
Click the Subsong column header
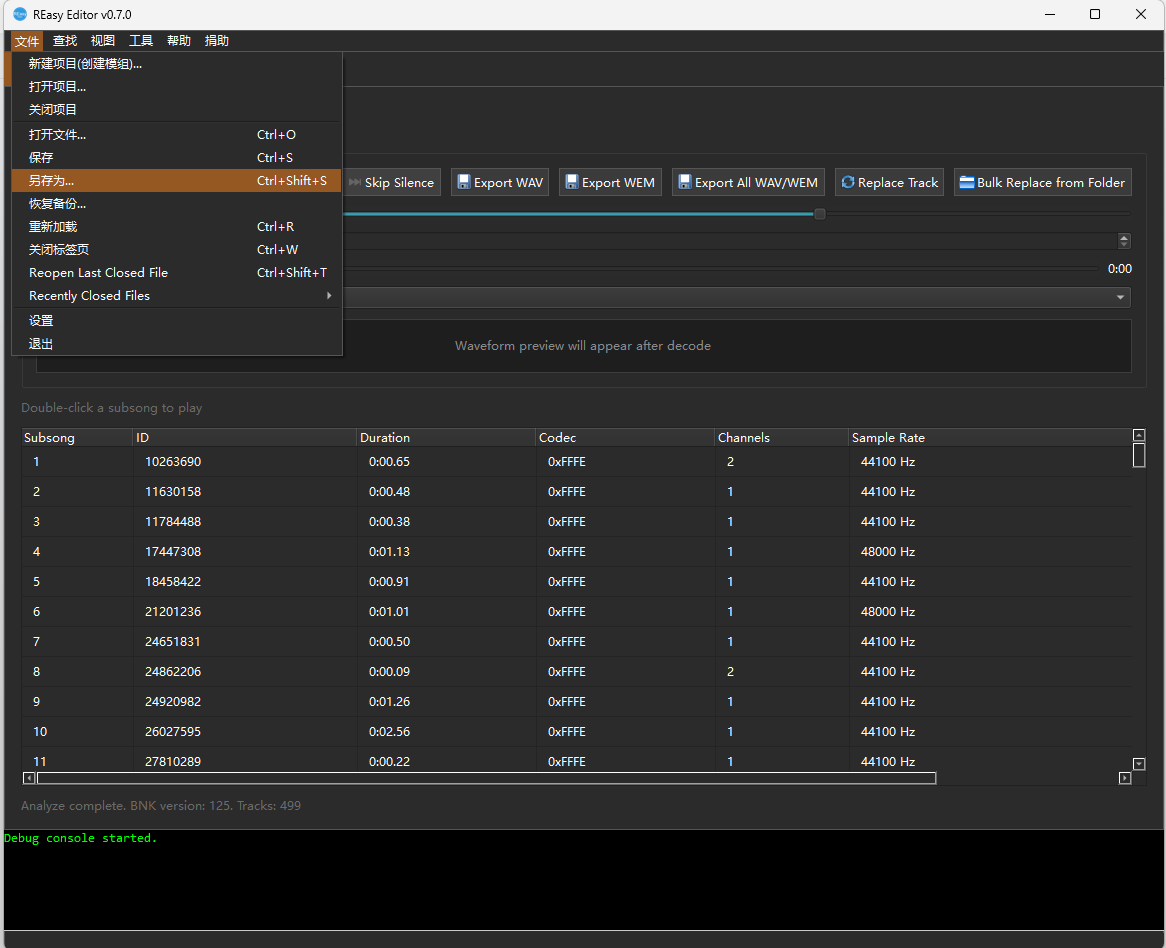click(x=77, y=438)
